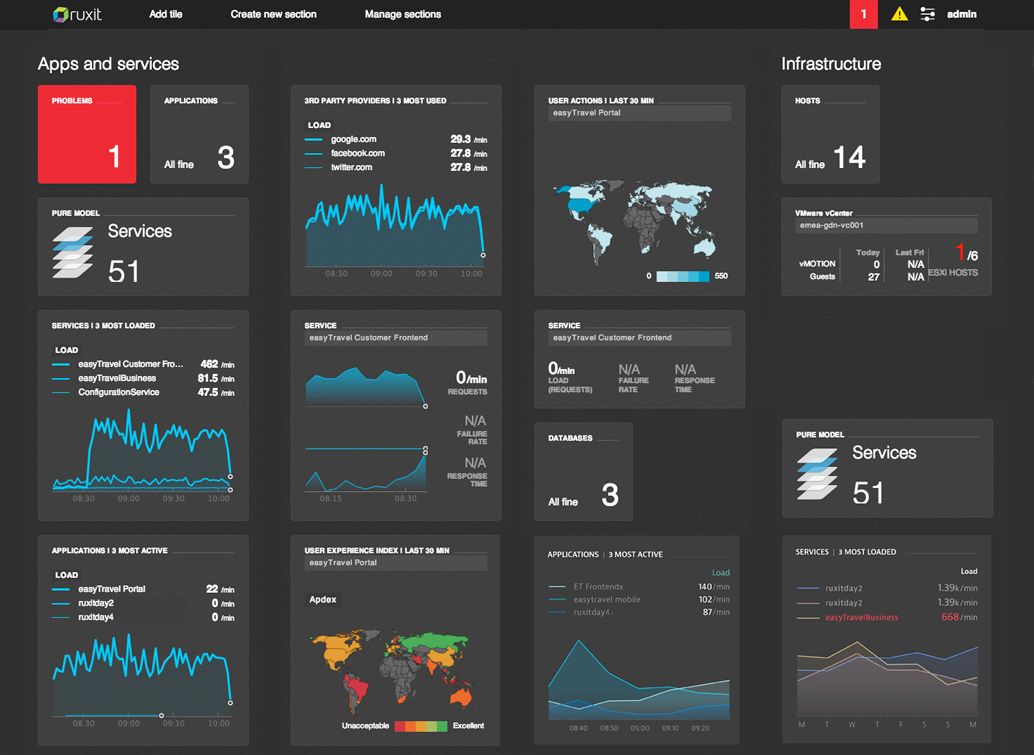
Task: Open the yellow warning triangle alert
Action: pyautogui.click(x=899, y=14)
